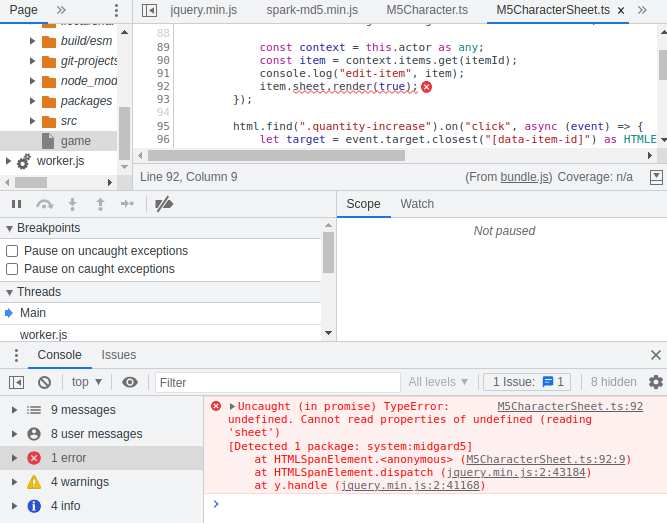
Task: Type in the console Filter field
Action: pyautogui.click(x=275, y=382)
